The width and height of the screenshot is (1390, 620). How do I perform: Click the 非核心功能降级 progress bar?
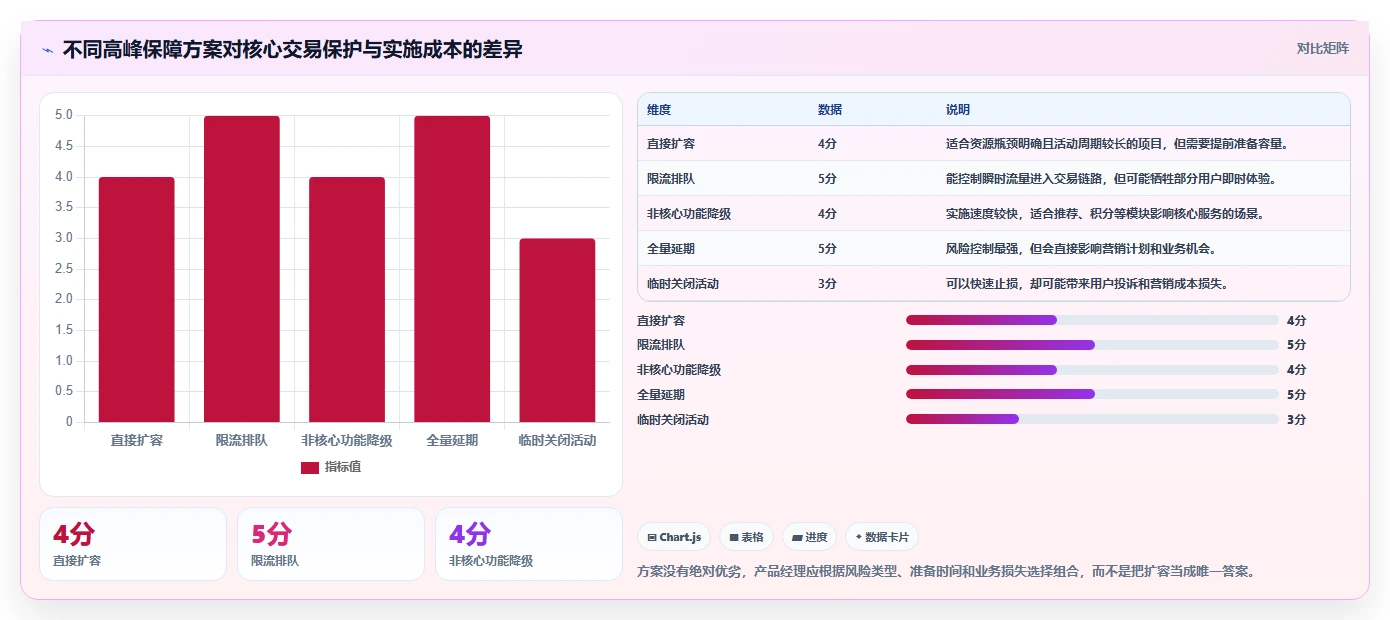click(1092, 370)
